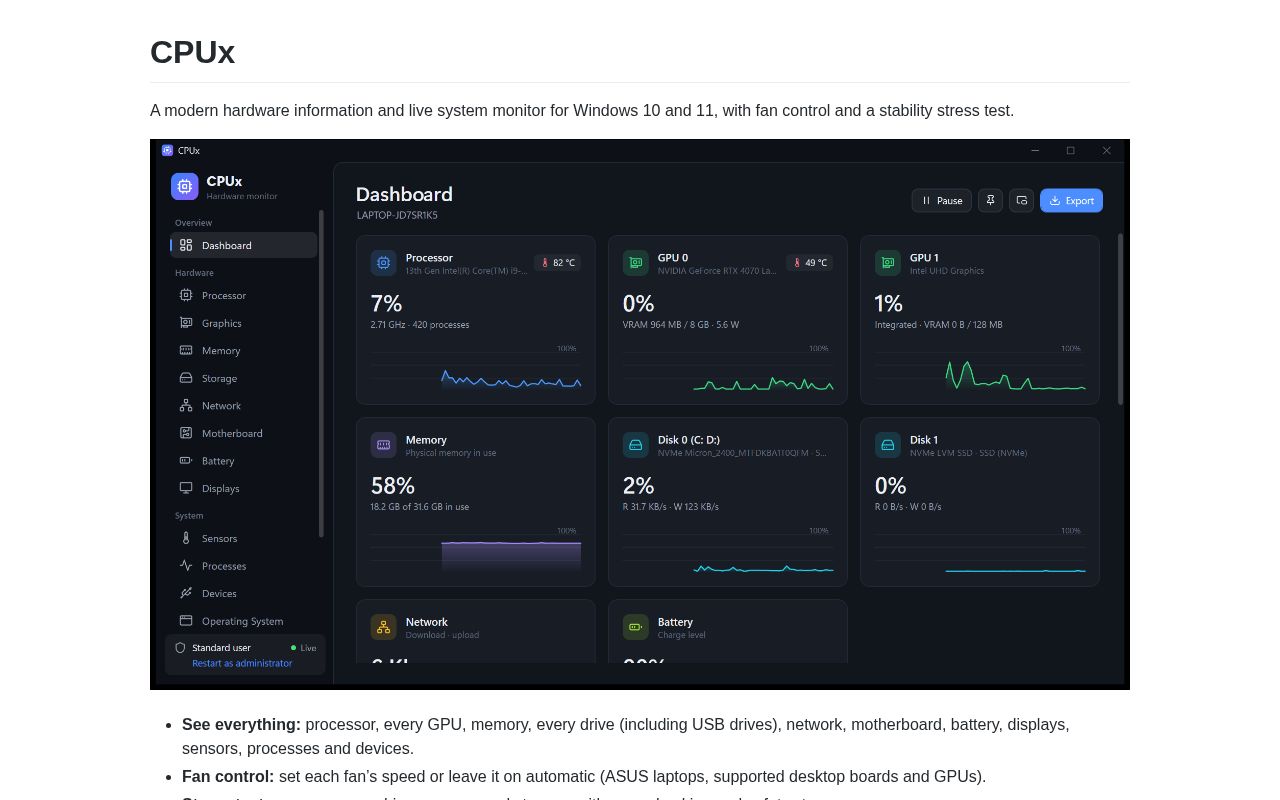Click the GPU 0 card icon
The image size is (1280, 800).
click(636, 263)
